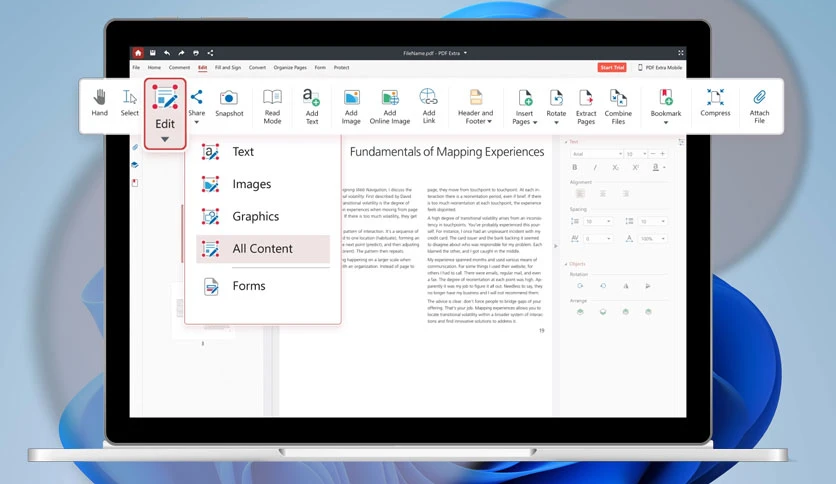Open the ribbon Share tool
This screenshot has height=484, width=836.
pos(197,107)
